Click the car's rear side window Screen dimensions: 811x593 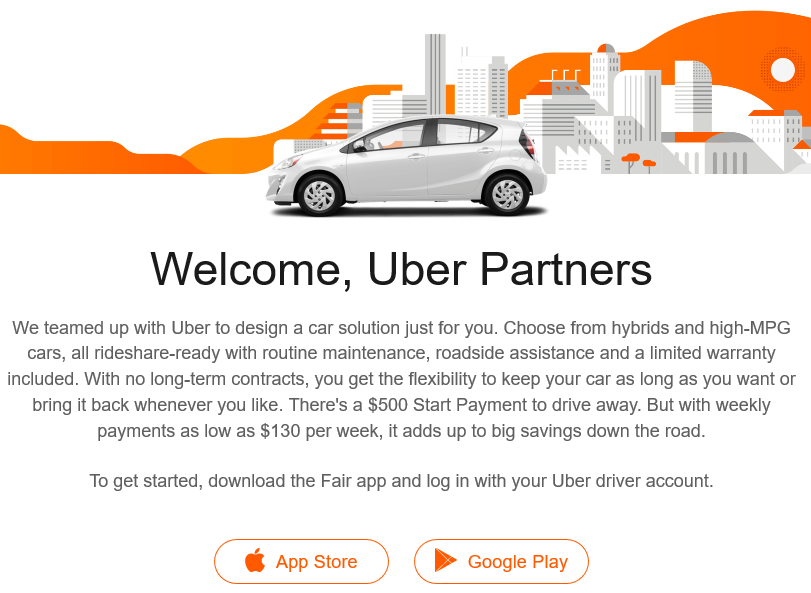[x=465, y=131]
